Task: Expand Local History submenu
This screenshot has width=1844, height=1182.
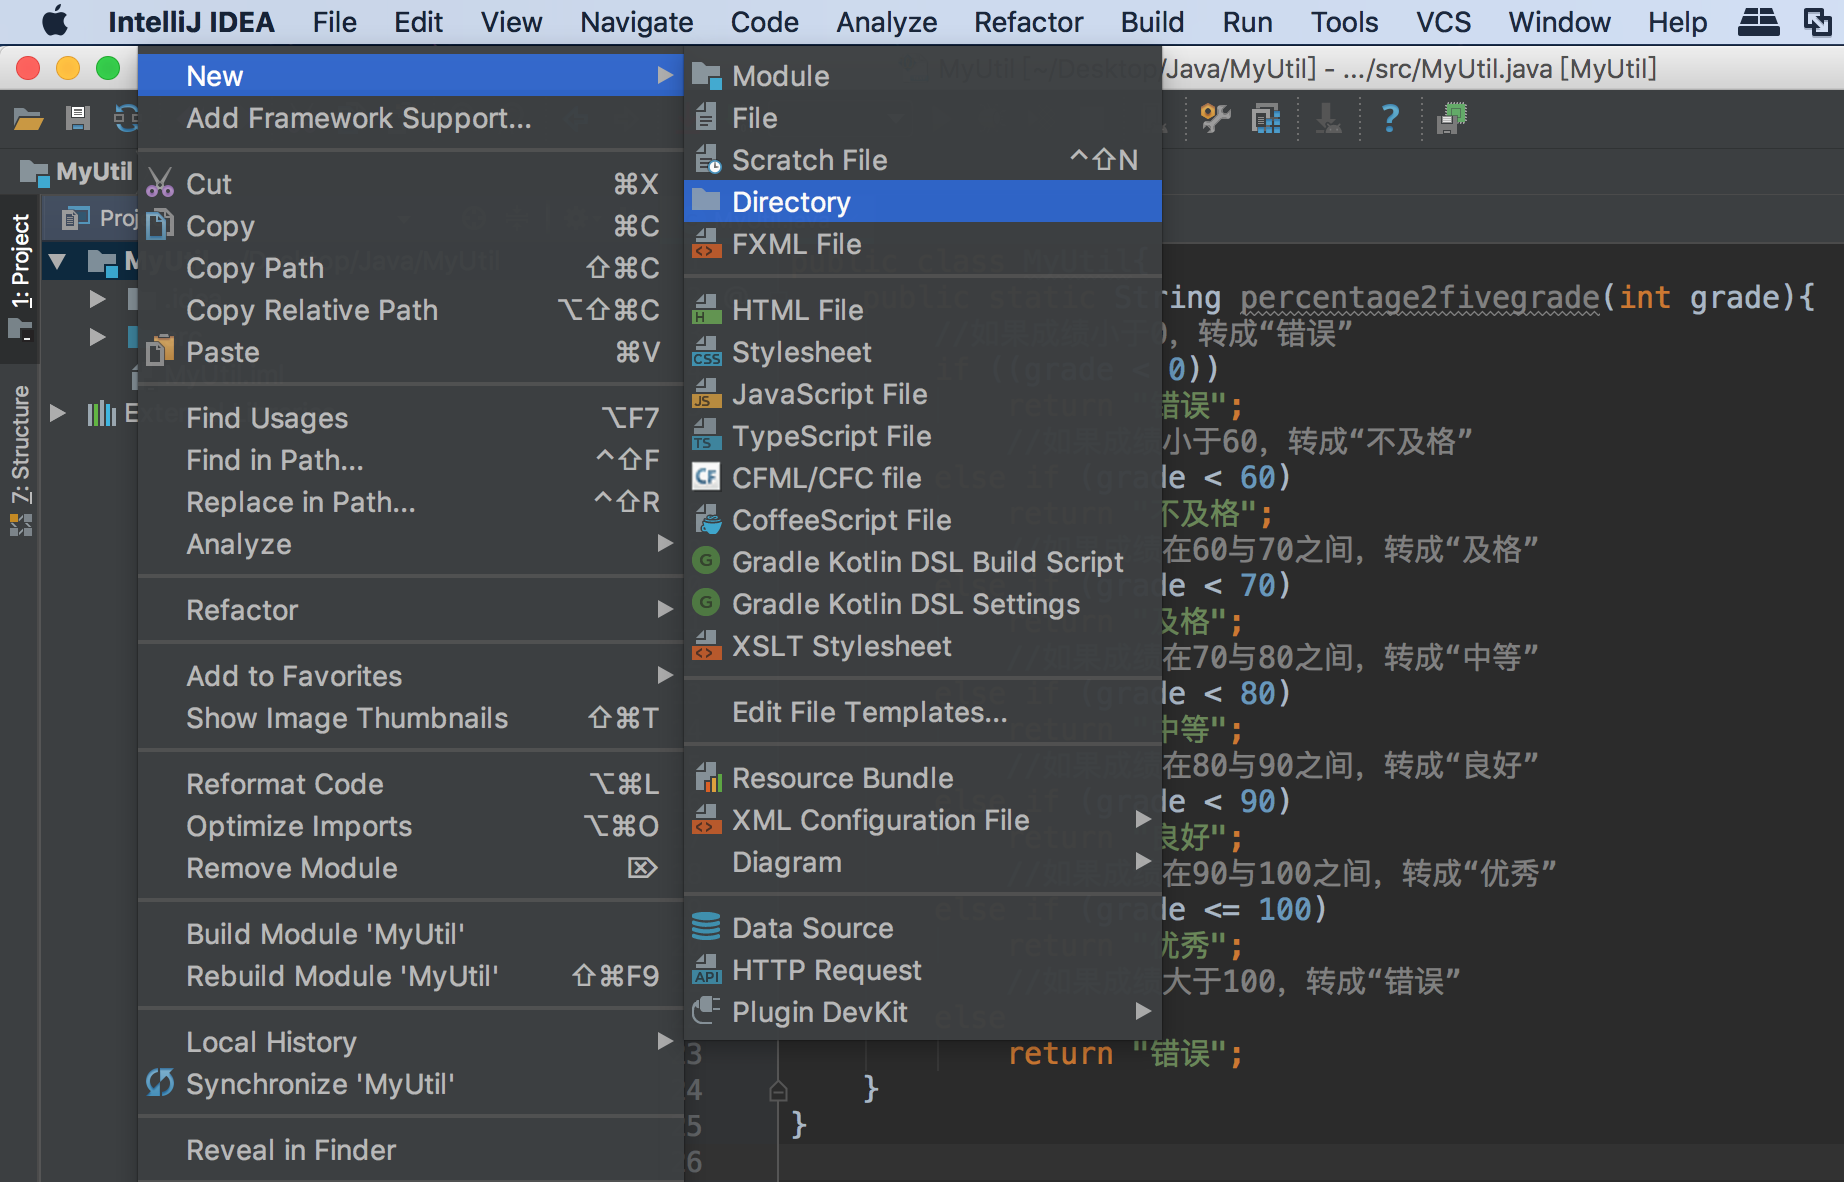Action: tap(410, 1042)
